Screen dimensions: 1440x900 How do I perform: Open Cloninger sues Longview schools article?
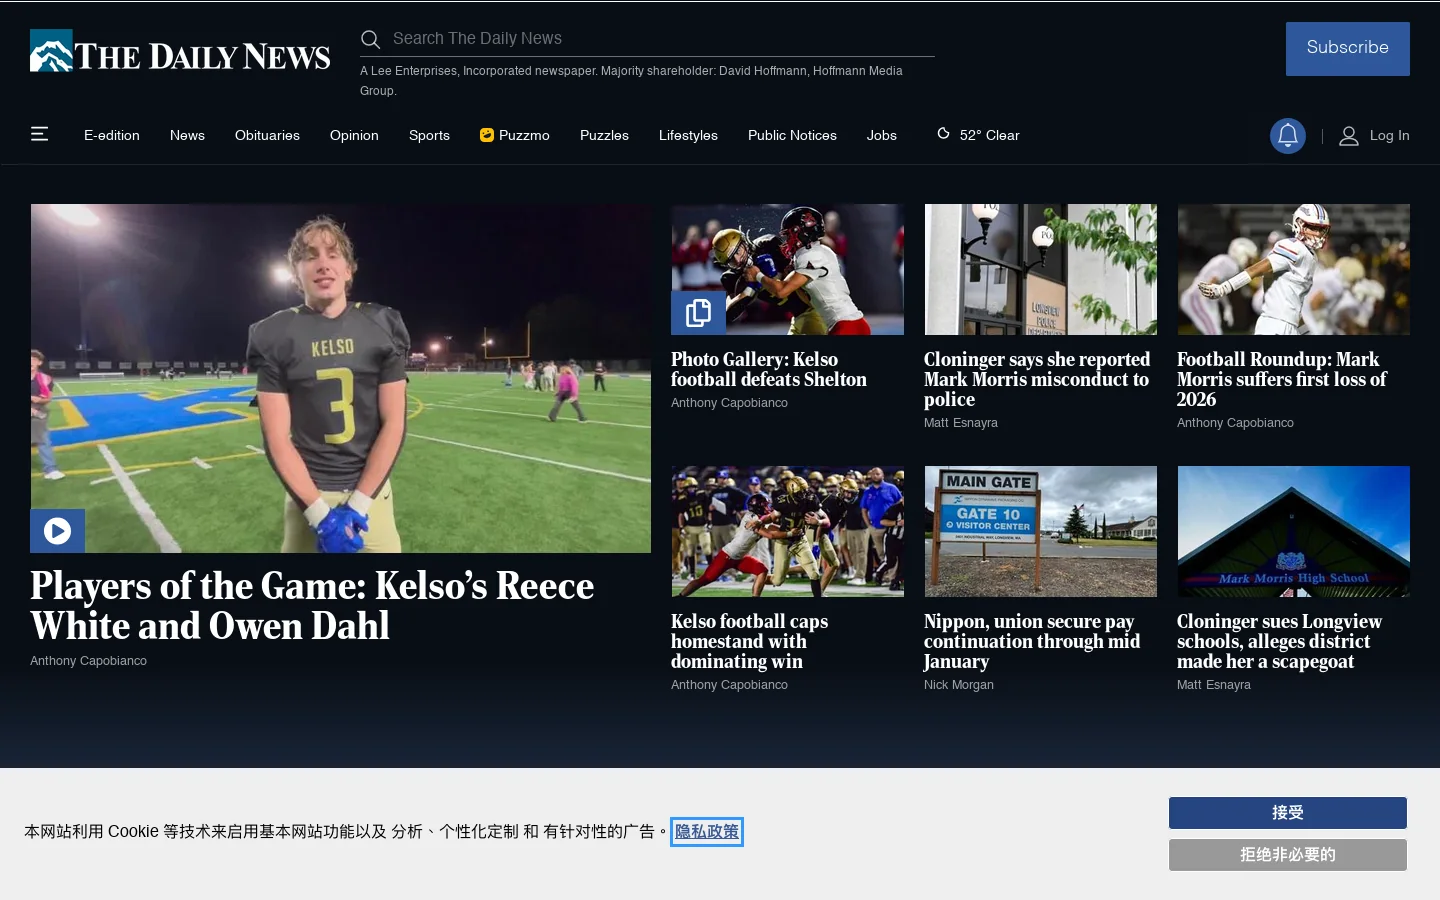[1280, 641]
